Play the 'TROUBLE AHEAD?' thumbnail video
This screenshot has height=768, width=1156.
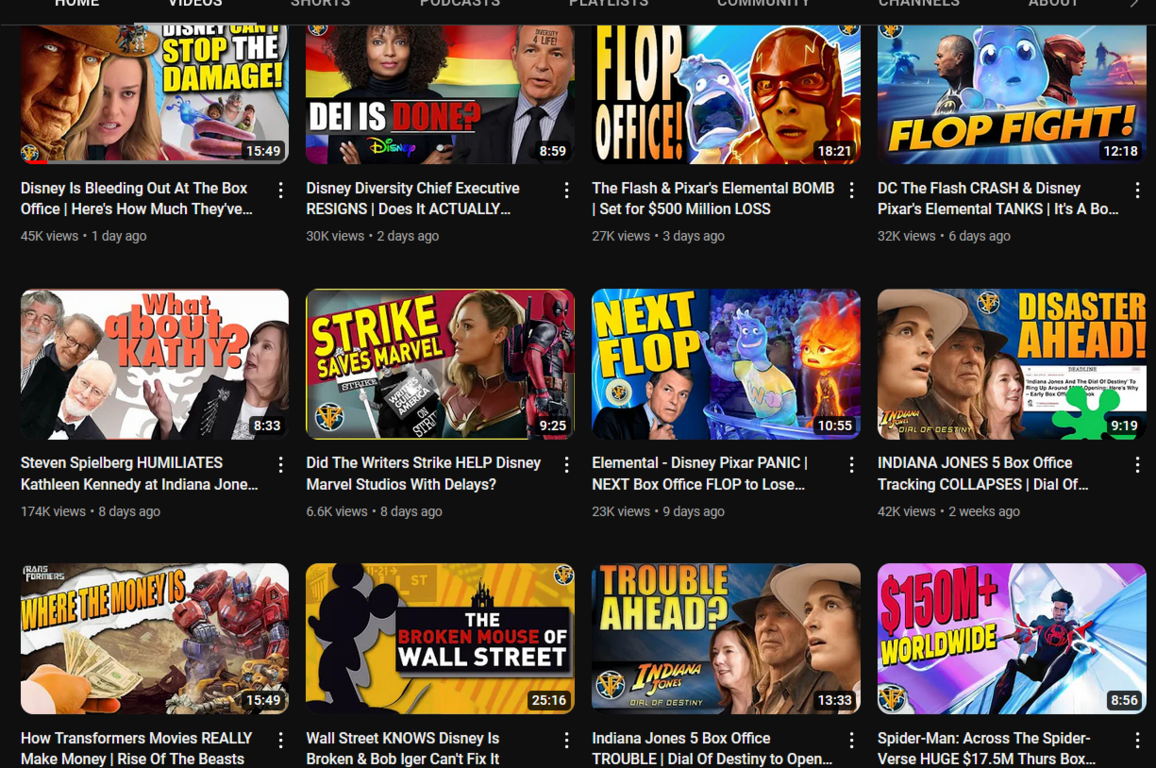tap(726, 639)
